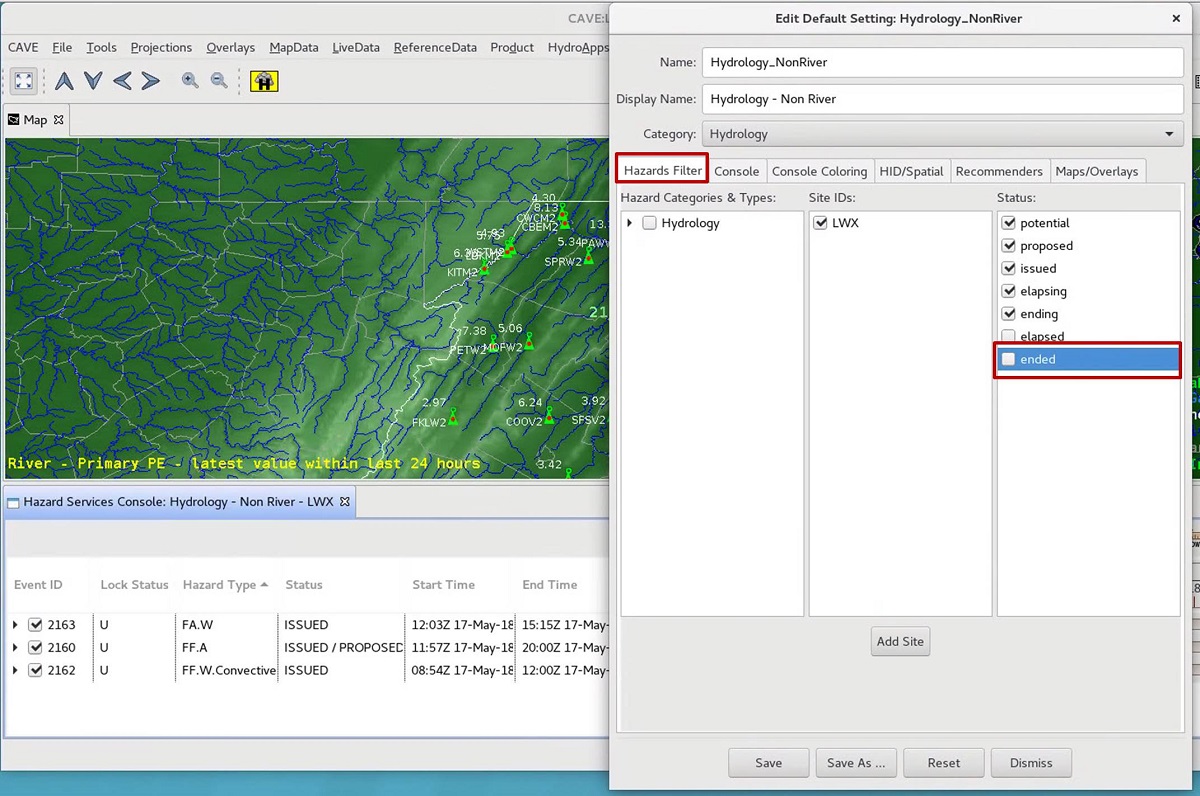Close the Hazard Services Console tab X

pos(345,502)
